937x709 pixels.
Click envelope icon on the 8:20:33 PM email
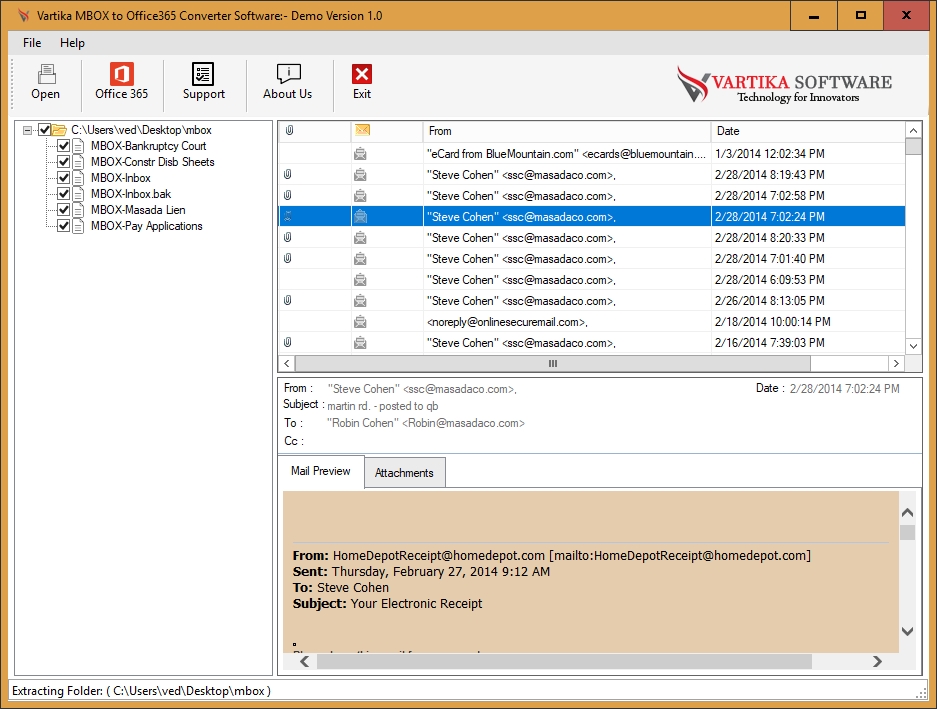click(x=360, y=238)
